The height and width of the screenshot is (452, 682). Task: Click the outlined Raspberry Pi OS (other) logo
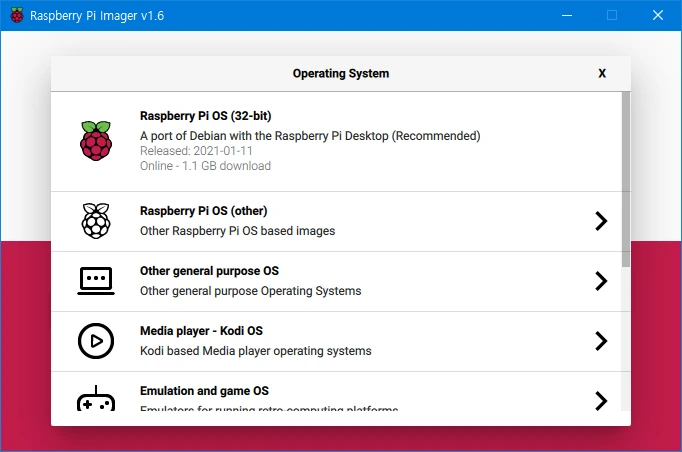(96, 221)
